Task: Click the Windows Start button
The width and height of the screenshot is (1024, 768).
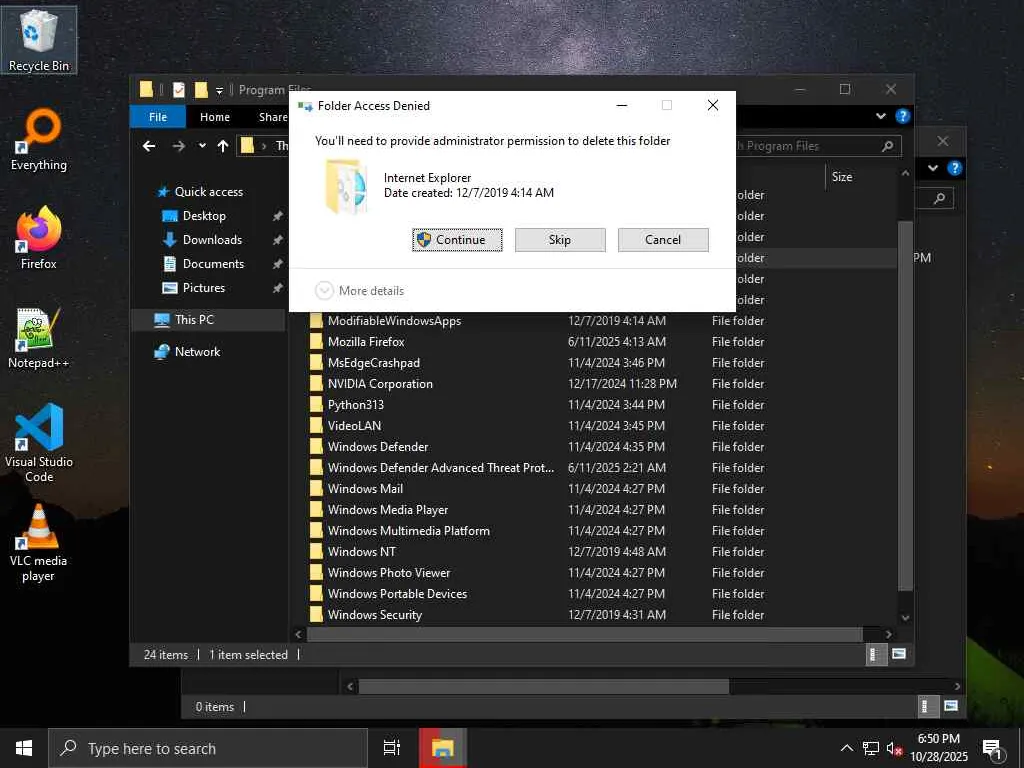Action: click(24, 748)
